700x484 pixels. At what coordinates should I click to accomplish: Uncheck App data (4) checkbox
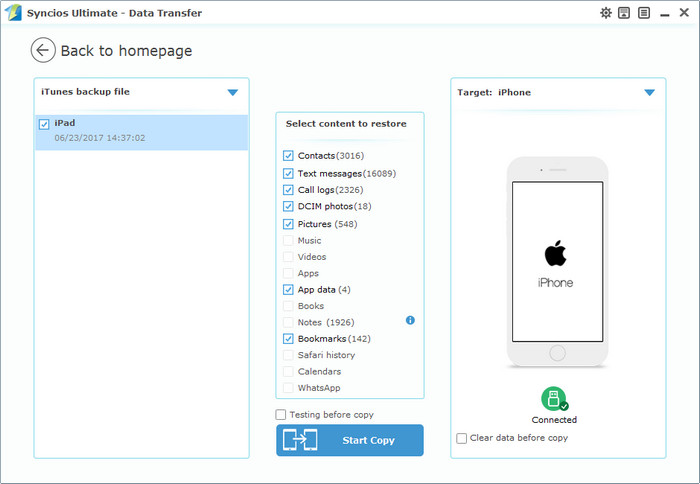click(x=288, y=289)
